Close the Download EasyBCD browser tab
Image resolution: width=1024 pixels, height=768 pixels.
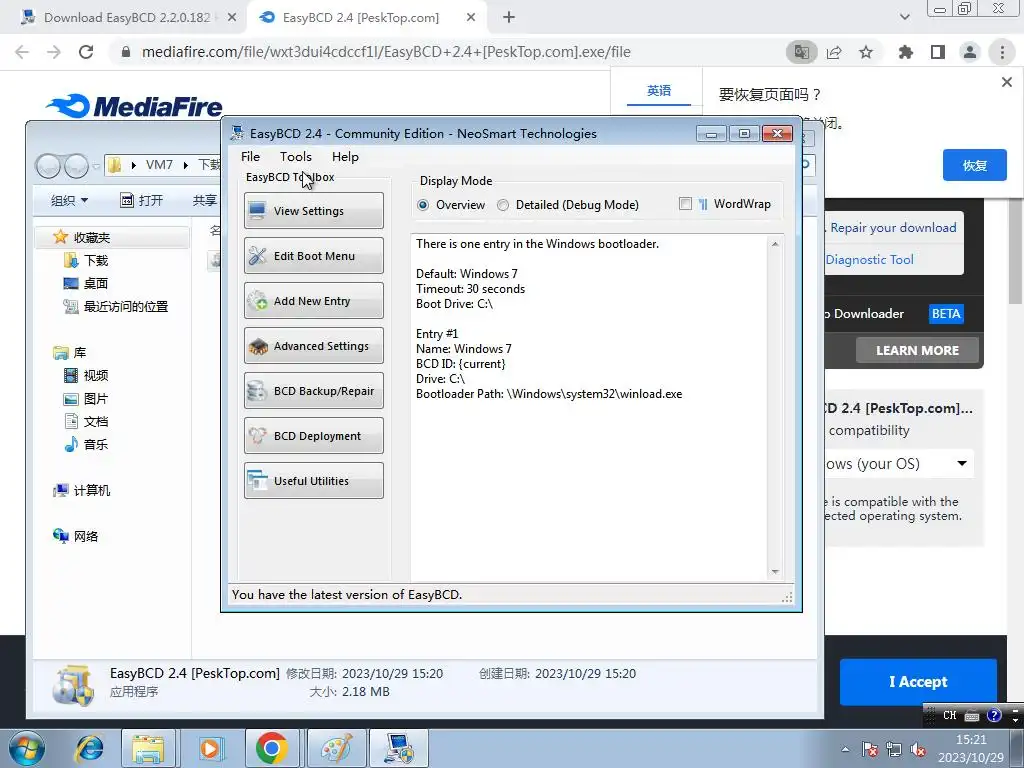pos(232,18)
